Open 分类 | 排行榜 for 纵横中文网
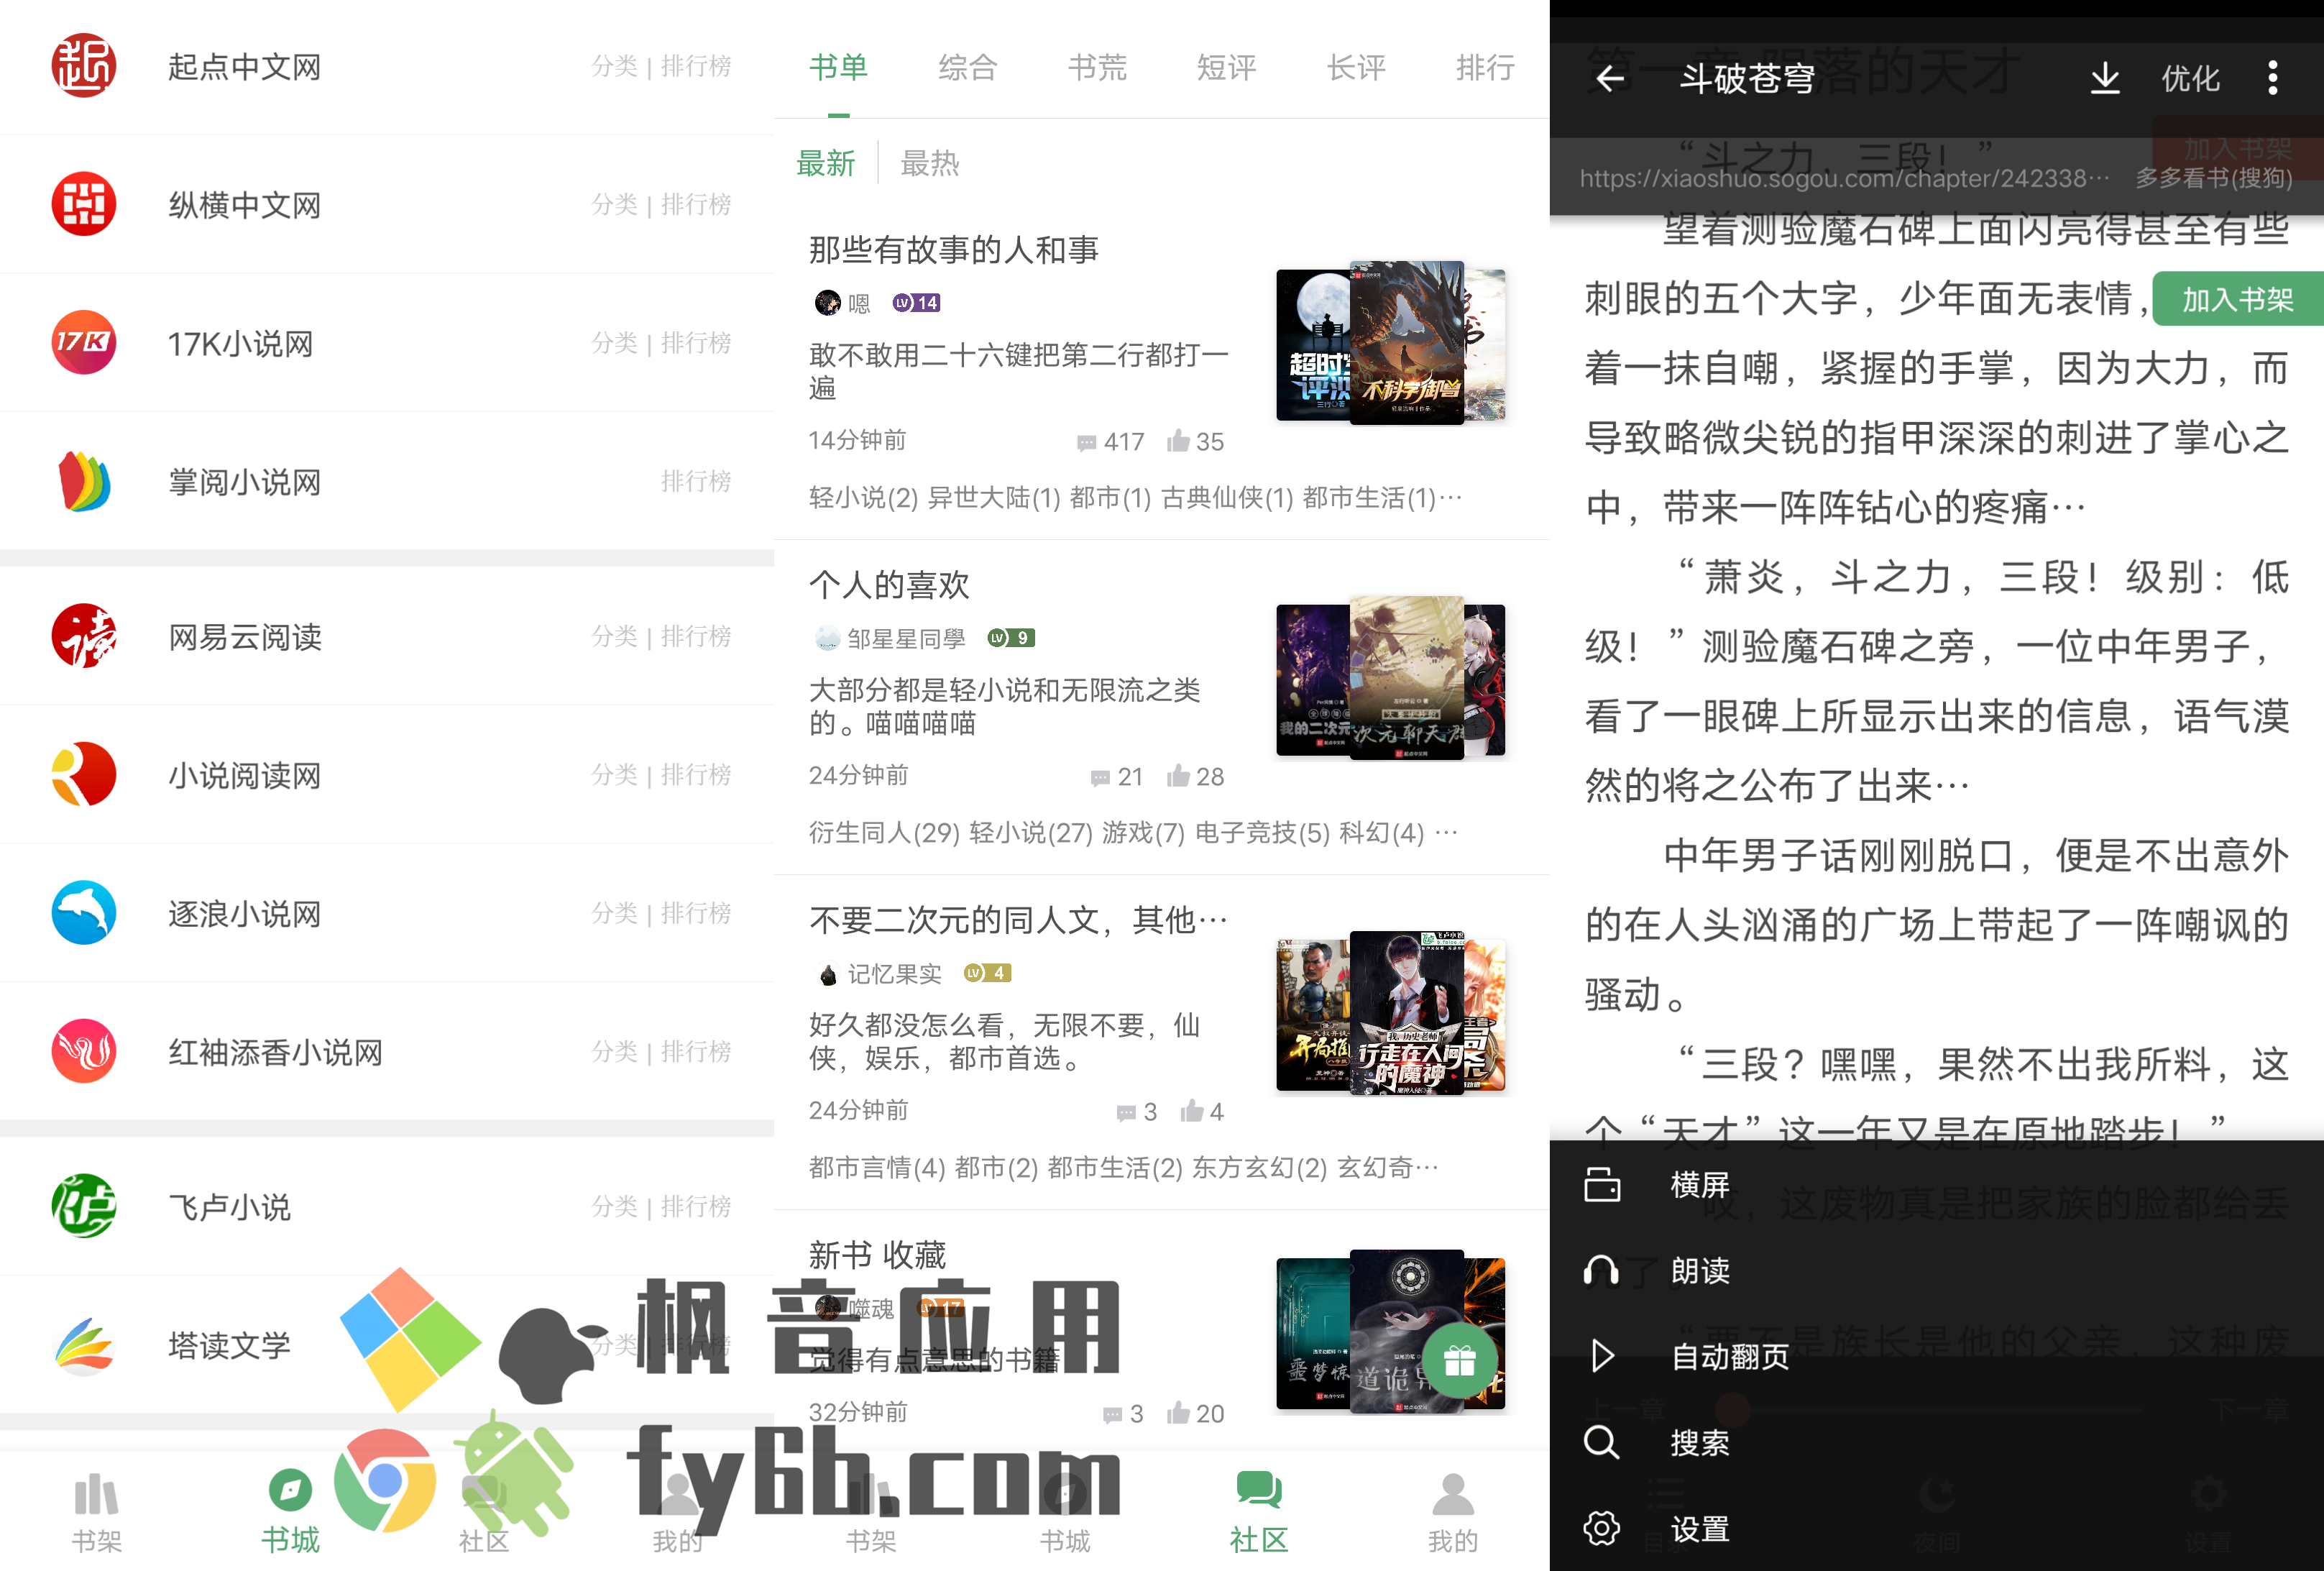The width and height of the screenshot is (2324, 1571). point(661,204)
